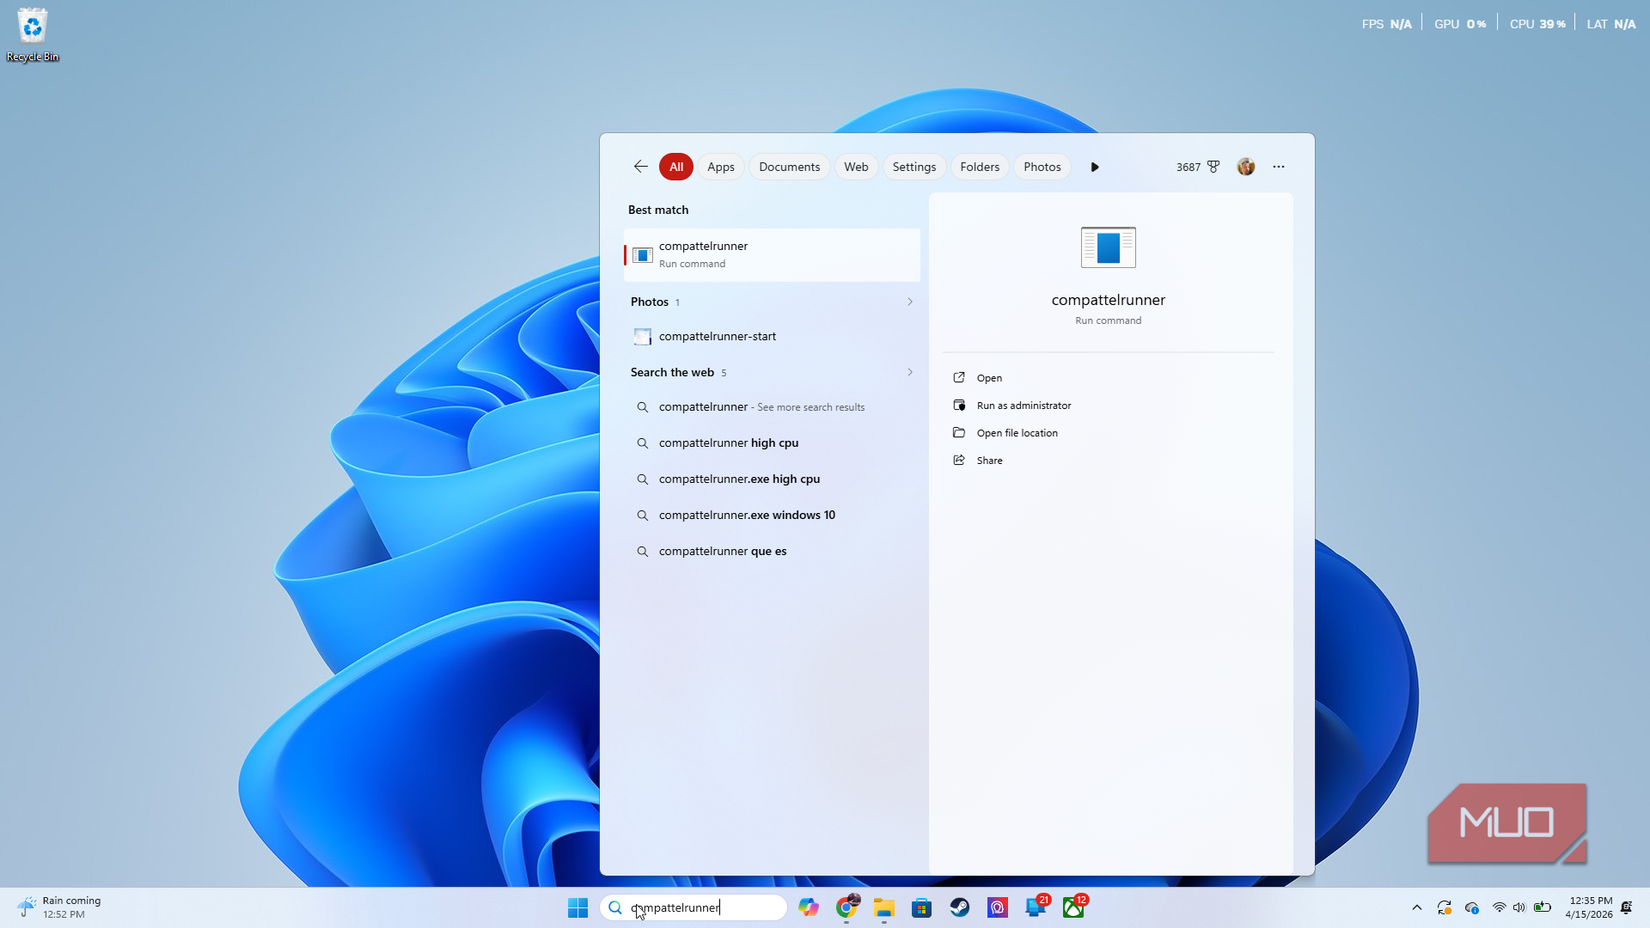The width and height of the screenshot is (1650, 928).
Task: Click the CPU 39% overlay readout
Action: [1538, 24]
